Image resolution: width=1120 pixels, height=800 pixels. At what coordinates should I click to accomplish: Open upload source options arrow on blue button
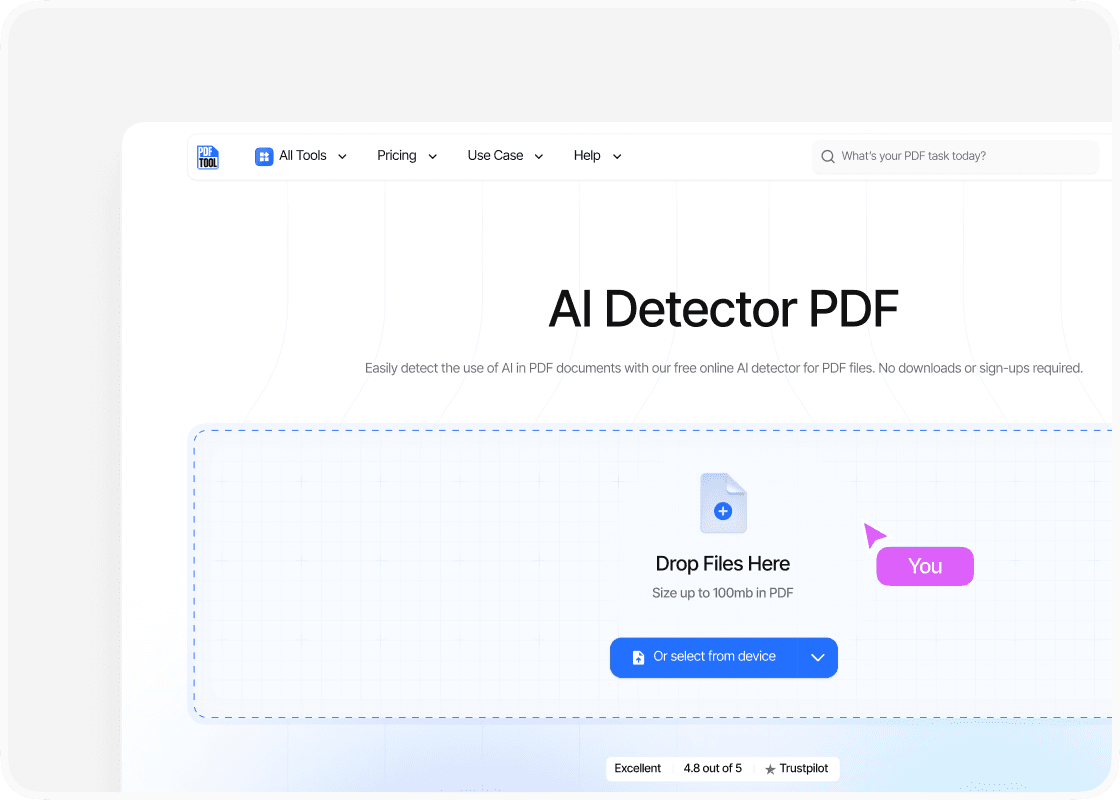coord(817,658)
